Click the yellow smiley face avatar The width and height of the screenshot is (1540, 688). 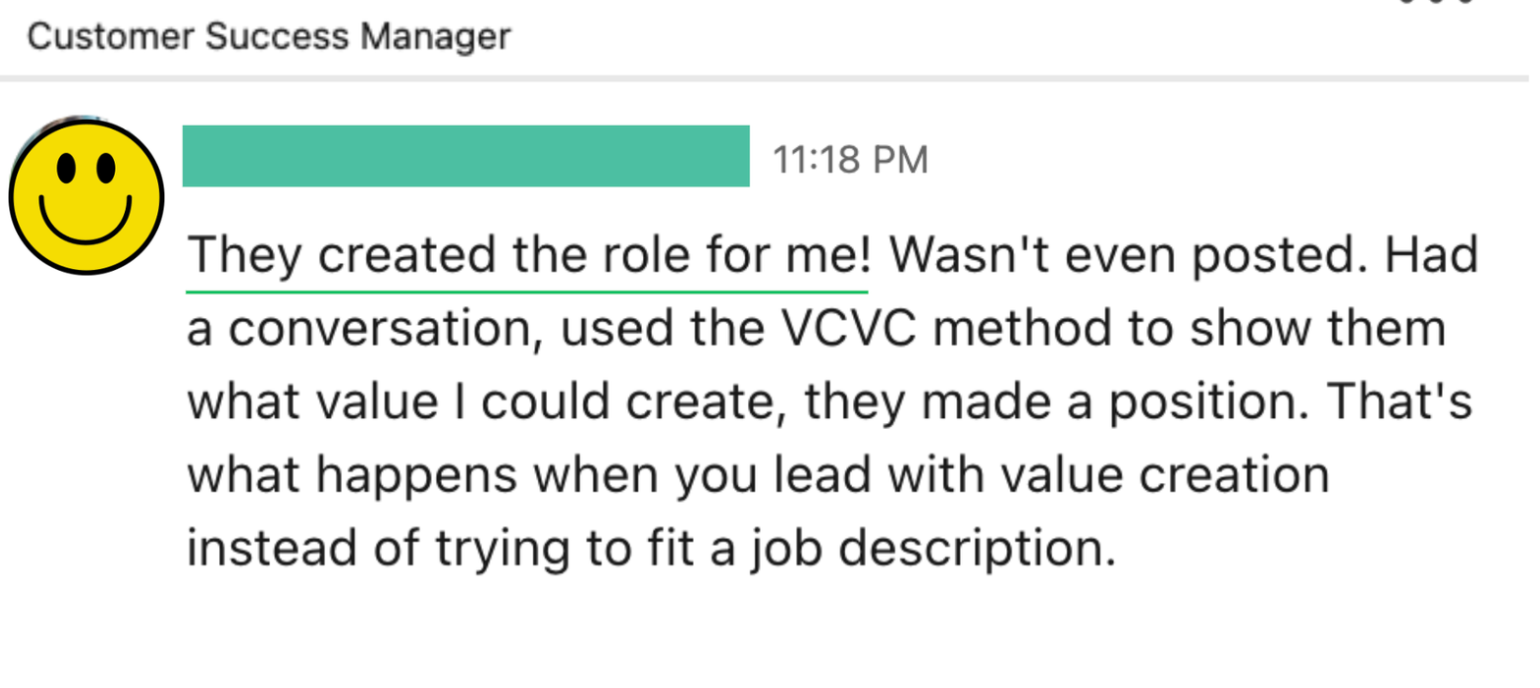click(x=86, y=197)
